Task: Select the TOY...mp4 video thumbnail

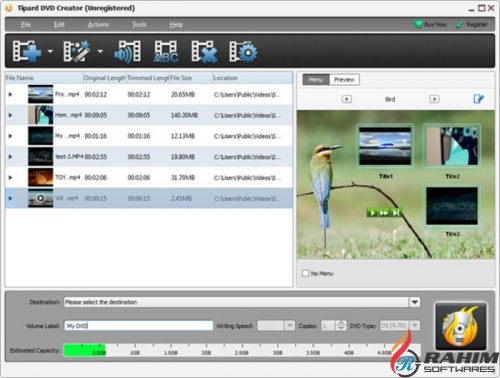Action: (x=40, y=177)
